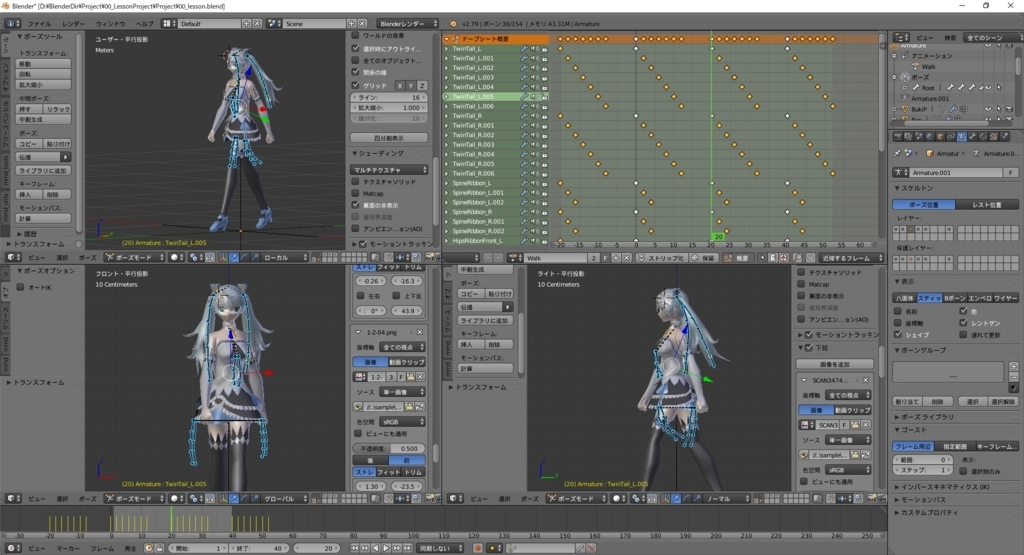The height and width of the screenshot is (555, 1024).
Task: Click the wrench icon on TwinTail_L.001 channel
Action: click(x=524, y=58)
